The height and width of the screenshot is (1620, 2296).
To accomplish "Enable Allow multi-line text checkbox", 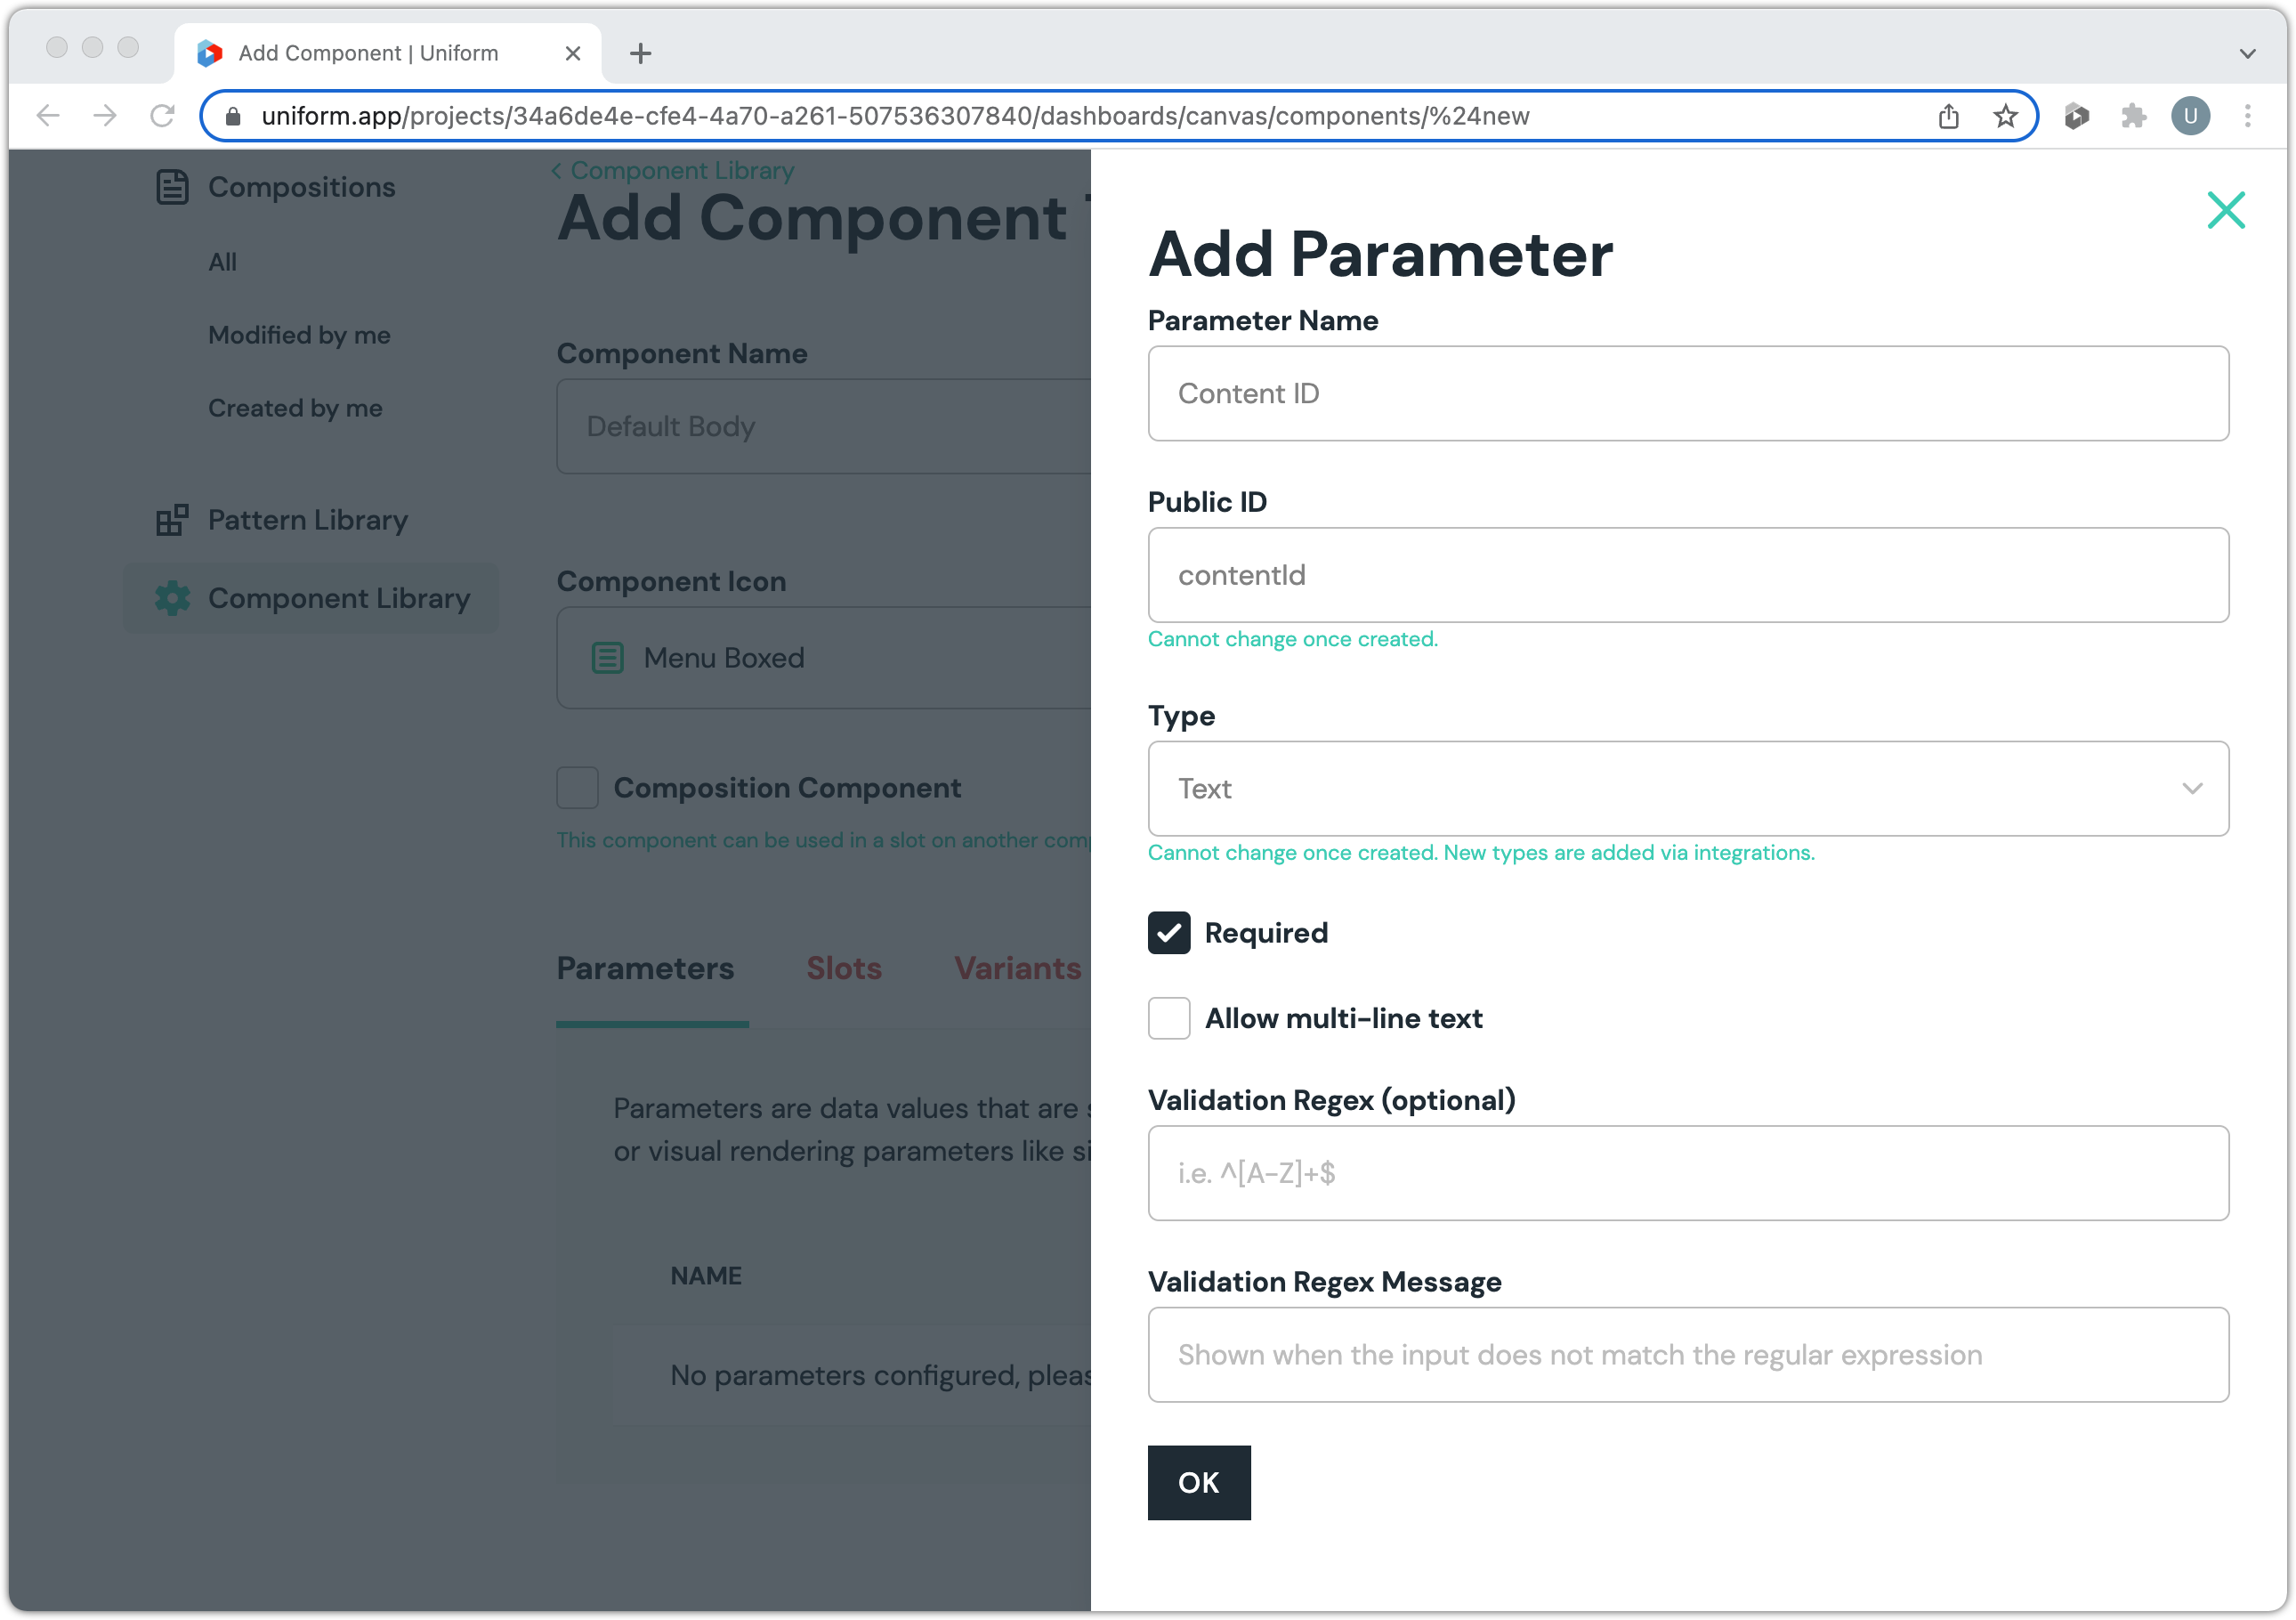I will click(x=1168, y=1018).
